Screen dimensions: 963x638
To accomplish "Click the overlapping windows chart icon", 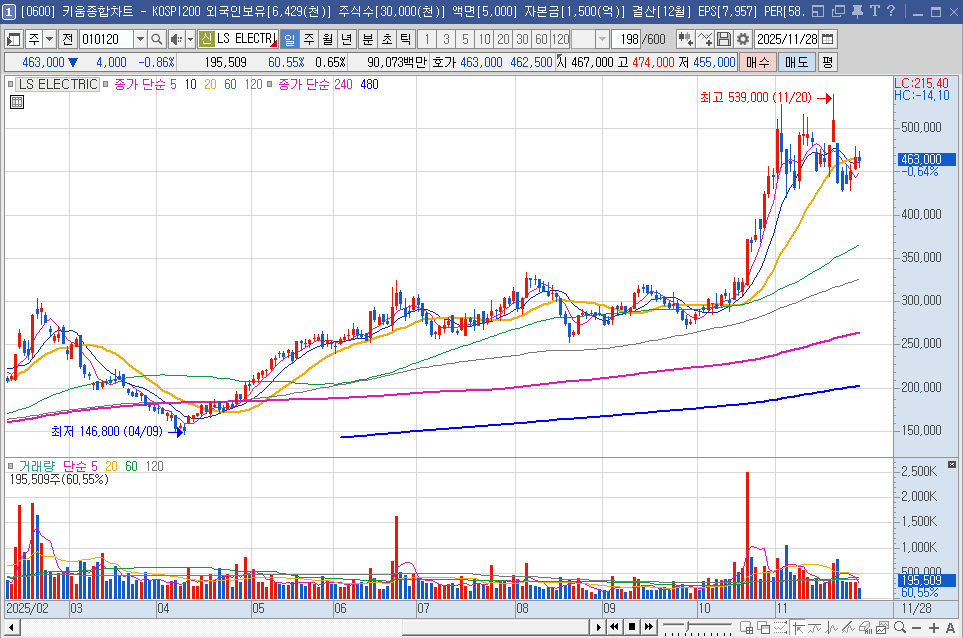I will click(764, 628).
